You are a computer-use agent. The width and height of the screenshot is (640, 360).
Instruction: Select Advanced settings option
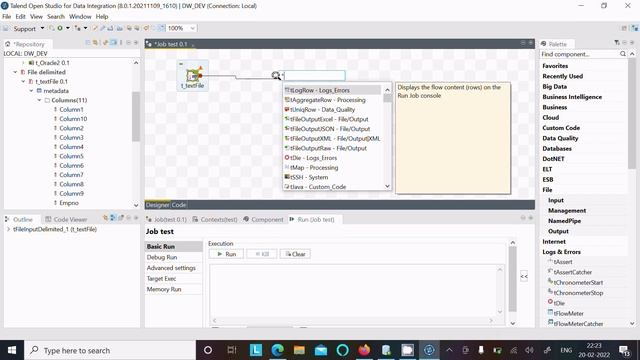pos(173,268)
